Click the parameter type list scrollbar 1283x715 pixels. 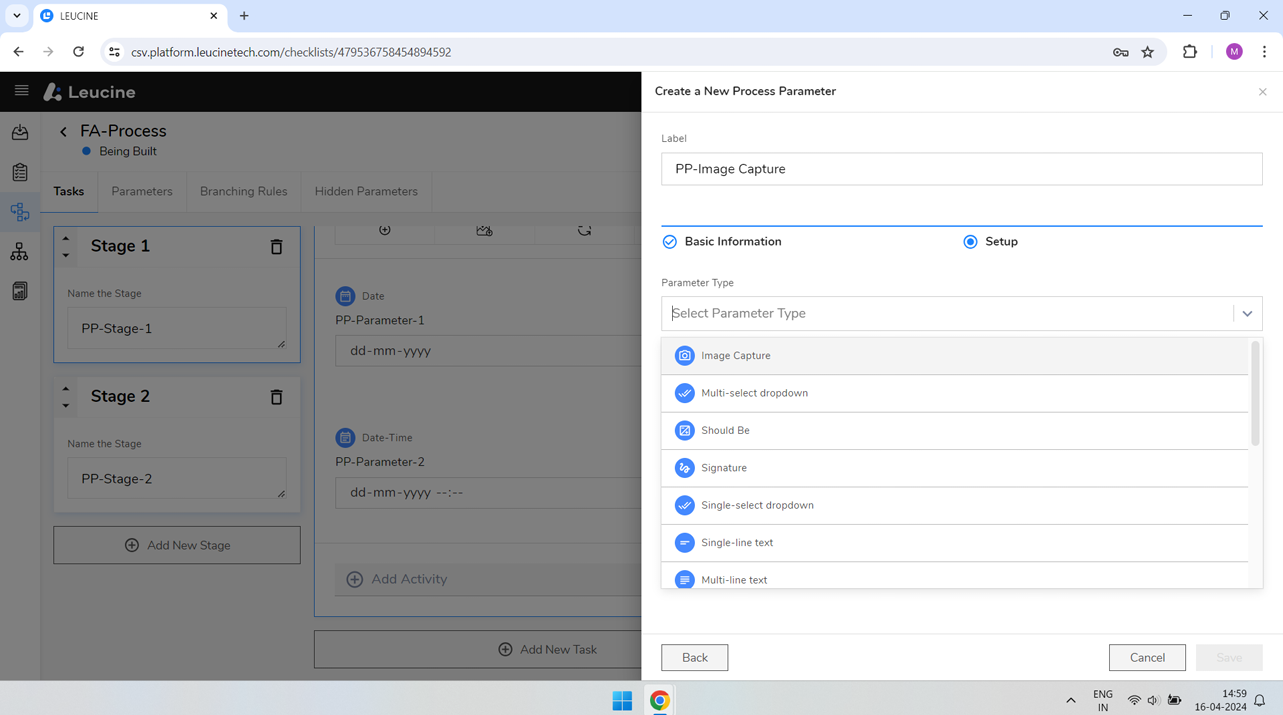(x=1255, y=394)
